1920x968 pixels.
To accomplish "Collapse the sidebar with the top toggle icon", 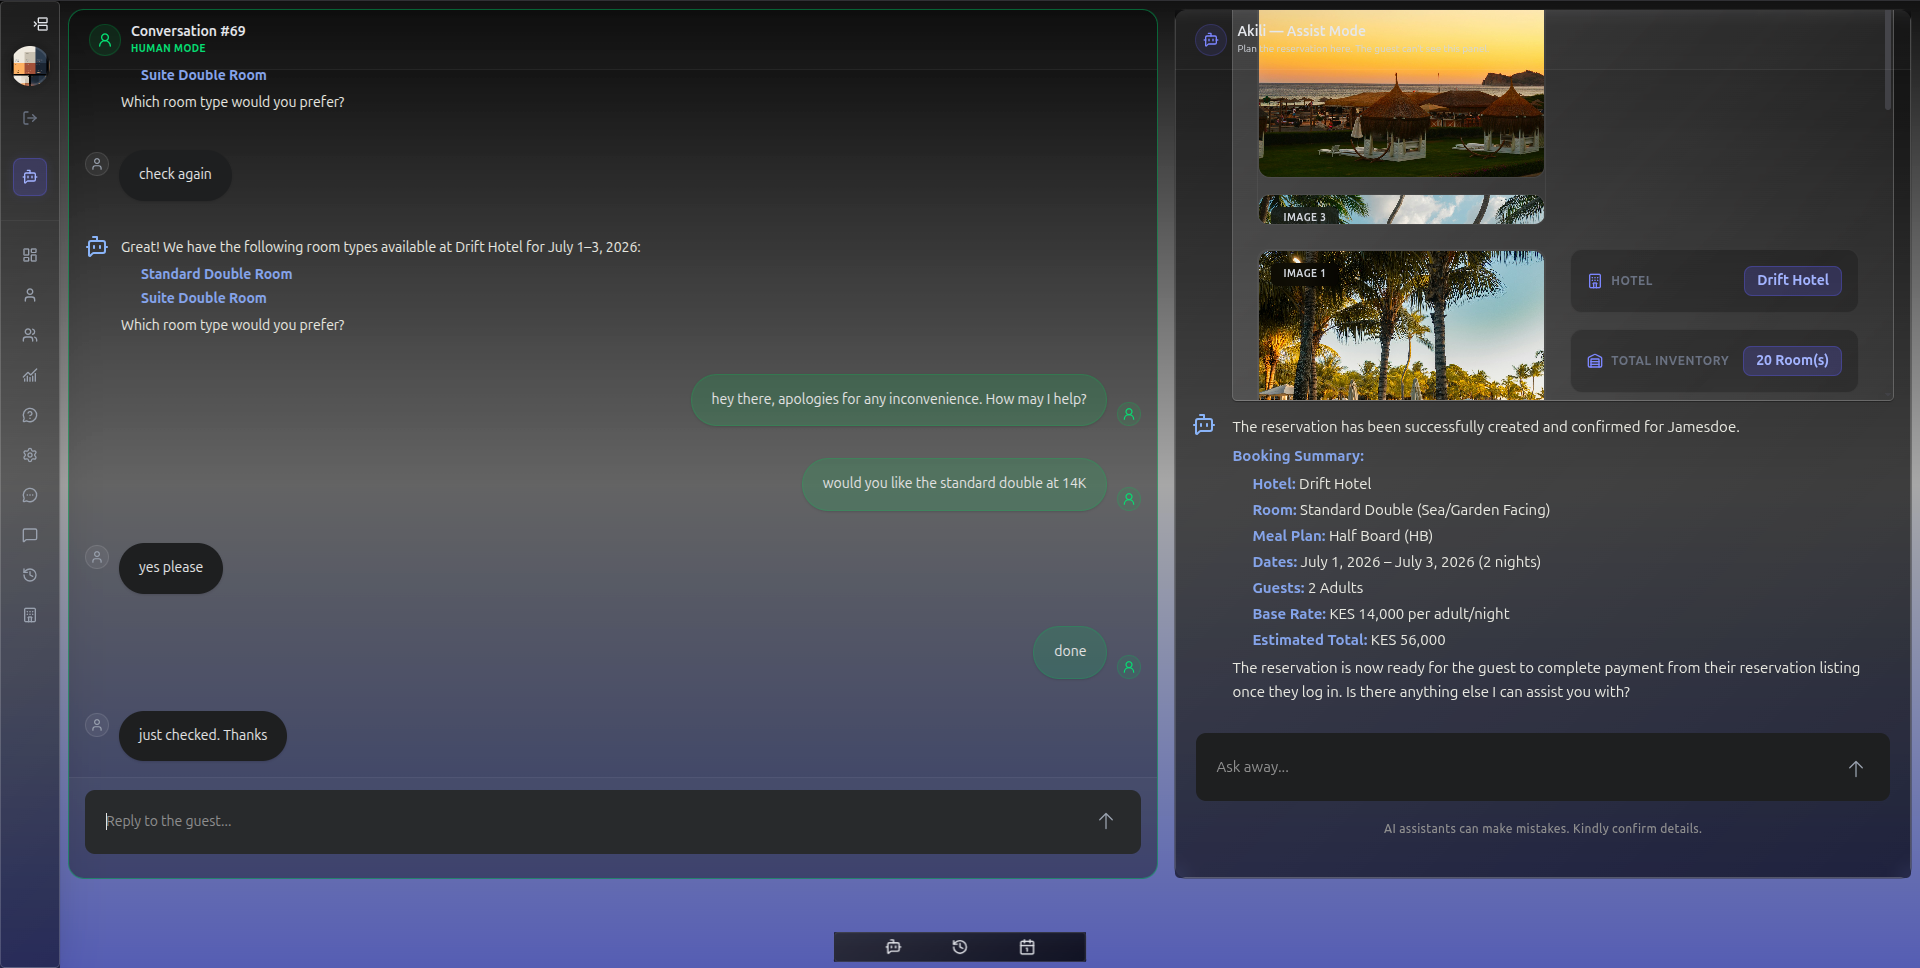I will click(x=40, y=24).
